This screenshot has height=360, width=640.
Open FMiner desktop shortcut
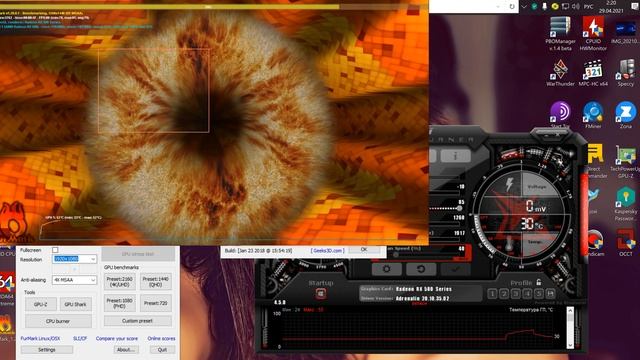coord(593,115)
